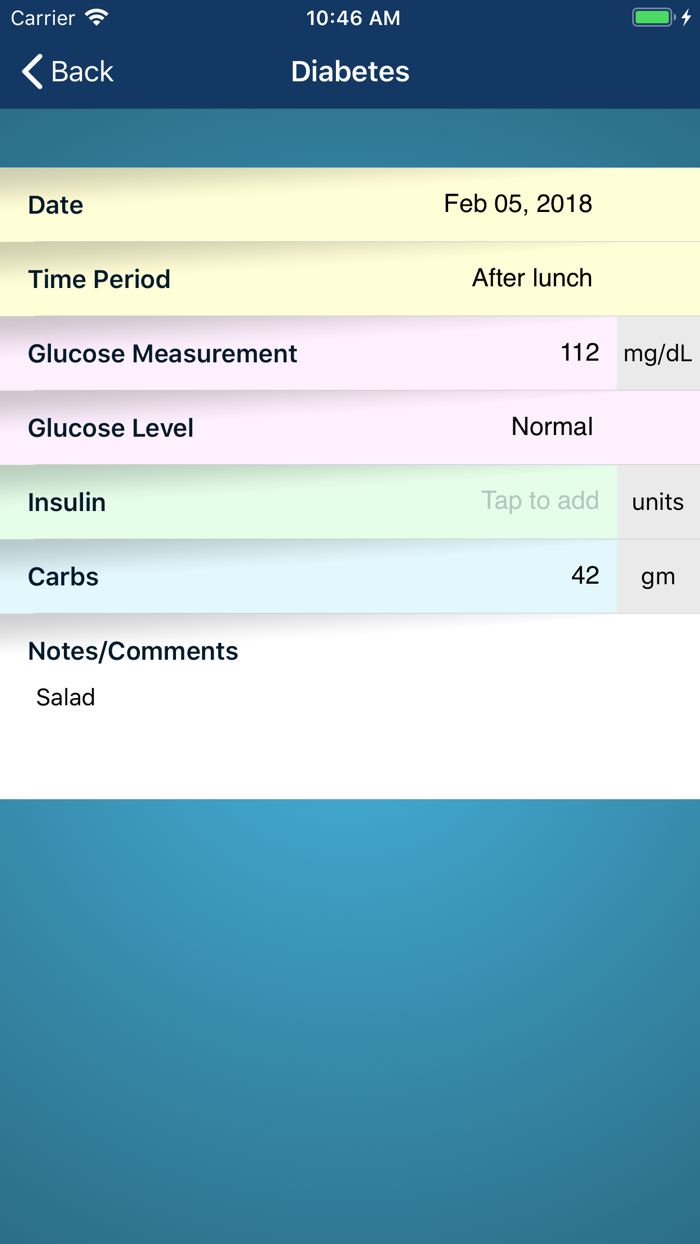The width and height of the screenshot is (700, 1244).
Task: Click the Wi-Fi icon in the status bar
Action: coord(94,17)
